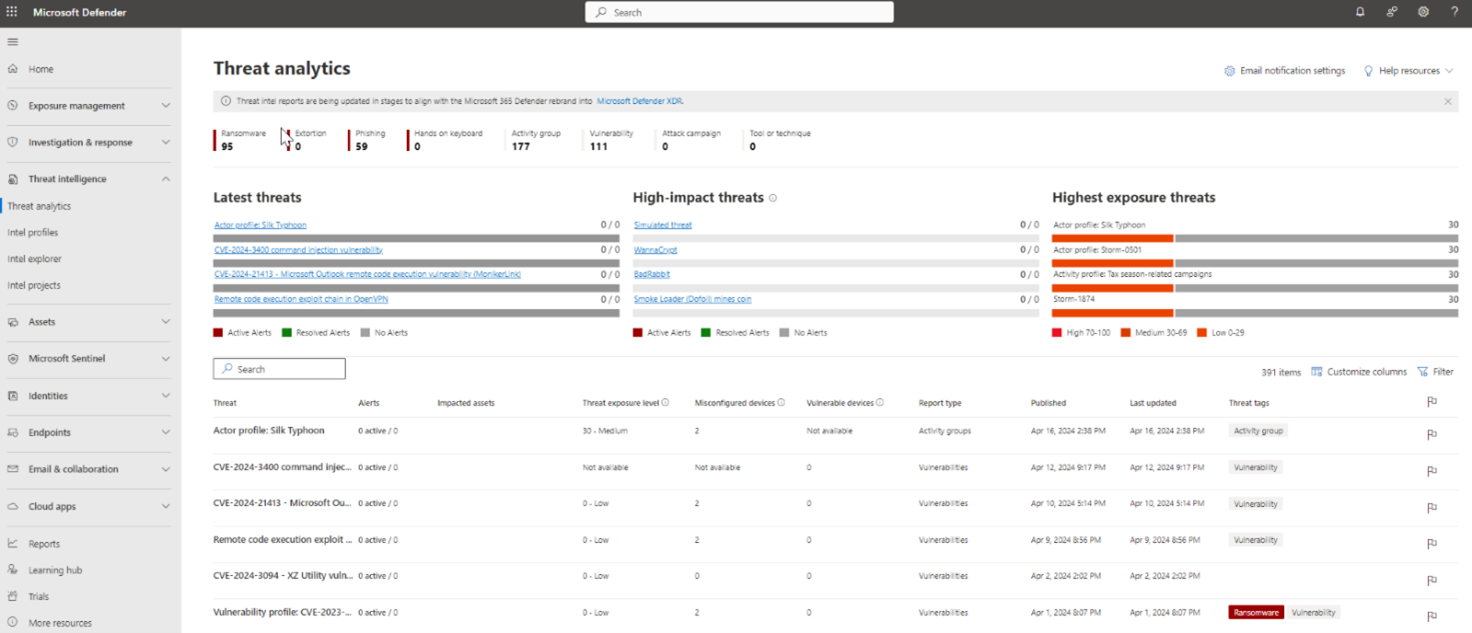This screenshot has width=1472, height=633.
Task: Click the help question mark icon
Action: point(1454,12)
